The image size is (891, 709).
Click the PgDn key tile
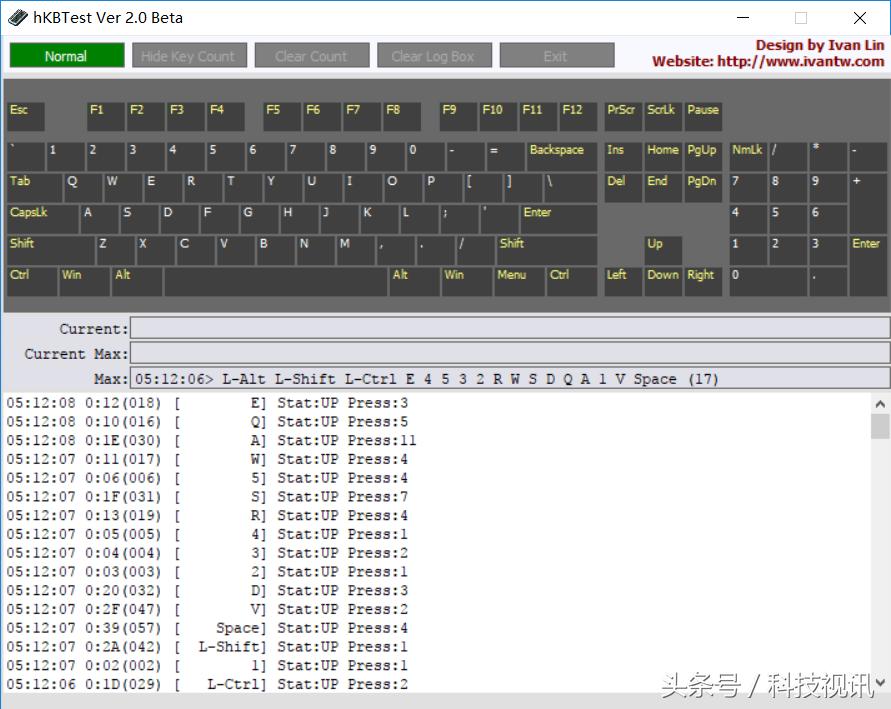(x=703, y=188)
